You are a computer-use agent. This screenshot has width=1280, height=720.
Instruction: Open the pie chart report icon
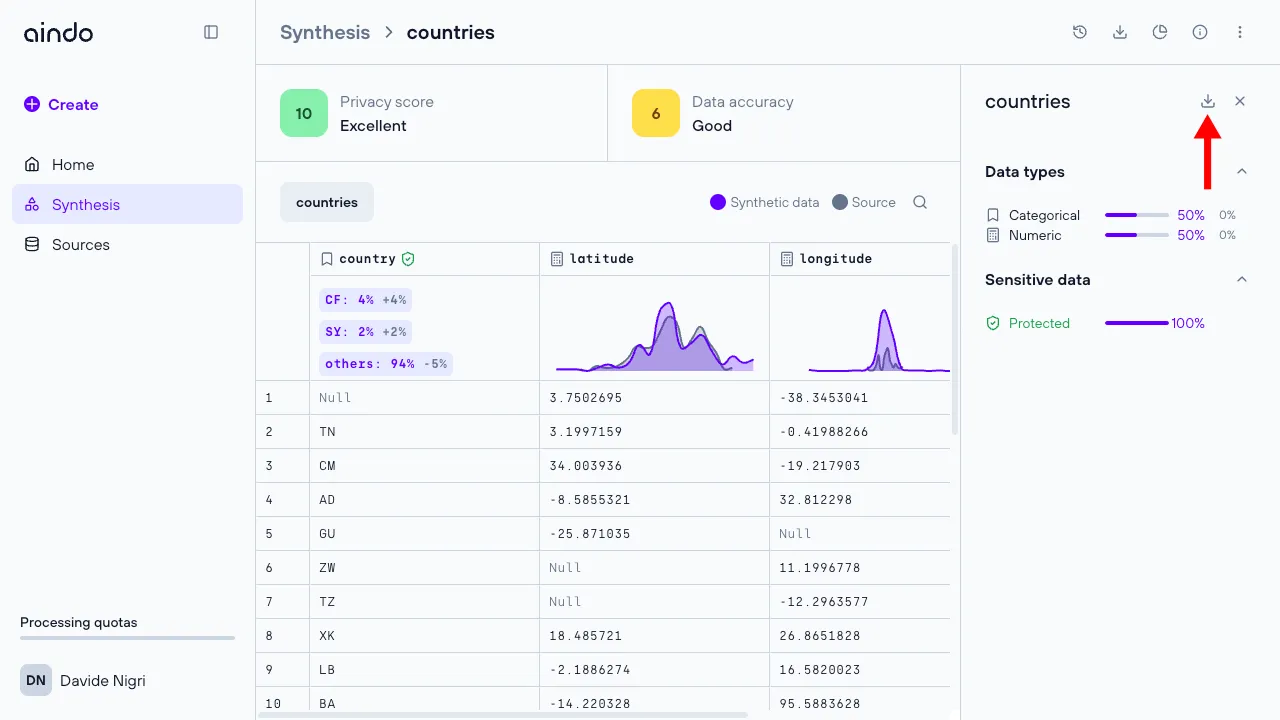(x=1160, y=32)
